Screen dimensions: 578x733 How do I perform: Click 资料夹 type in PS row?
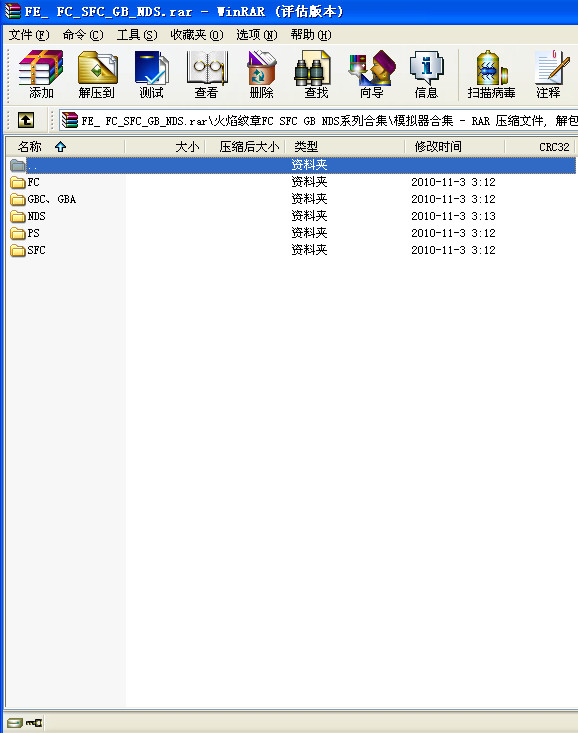pos(309,233)
